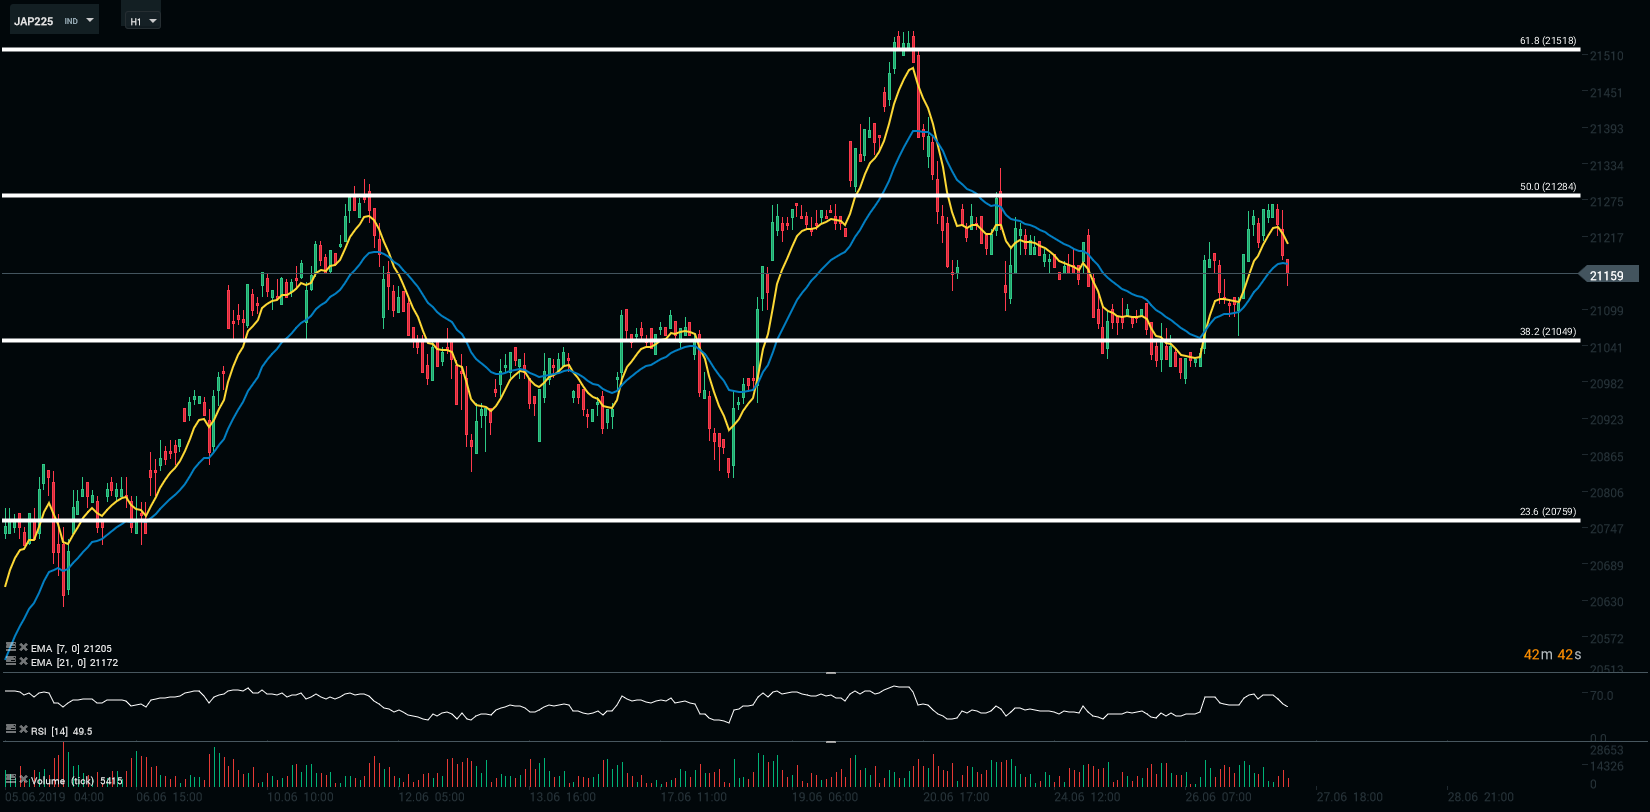Open settings icon for Volume (tick)
The width and height of the screenshot is (1650, 812).
coord(11,779)
